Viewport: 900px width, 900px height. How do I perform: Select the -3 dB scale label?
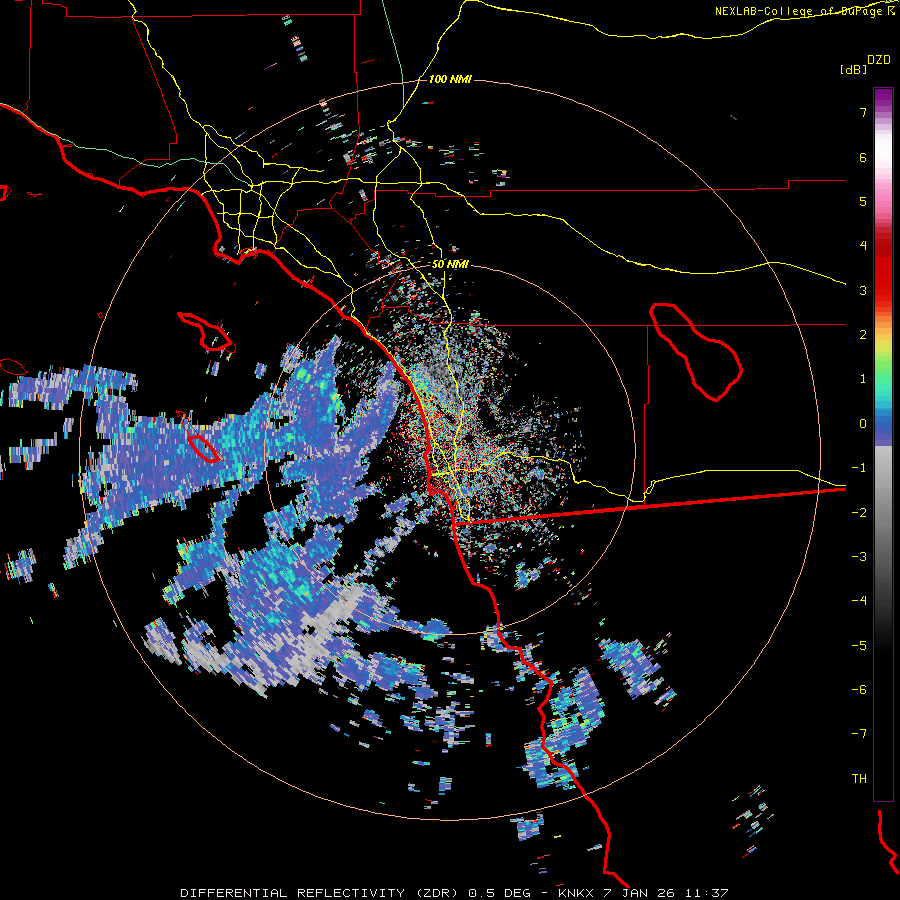859,557
